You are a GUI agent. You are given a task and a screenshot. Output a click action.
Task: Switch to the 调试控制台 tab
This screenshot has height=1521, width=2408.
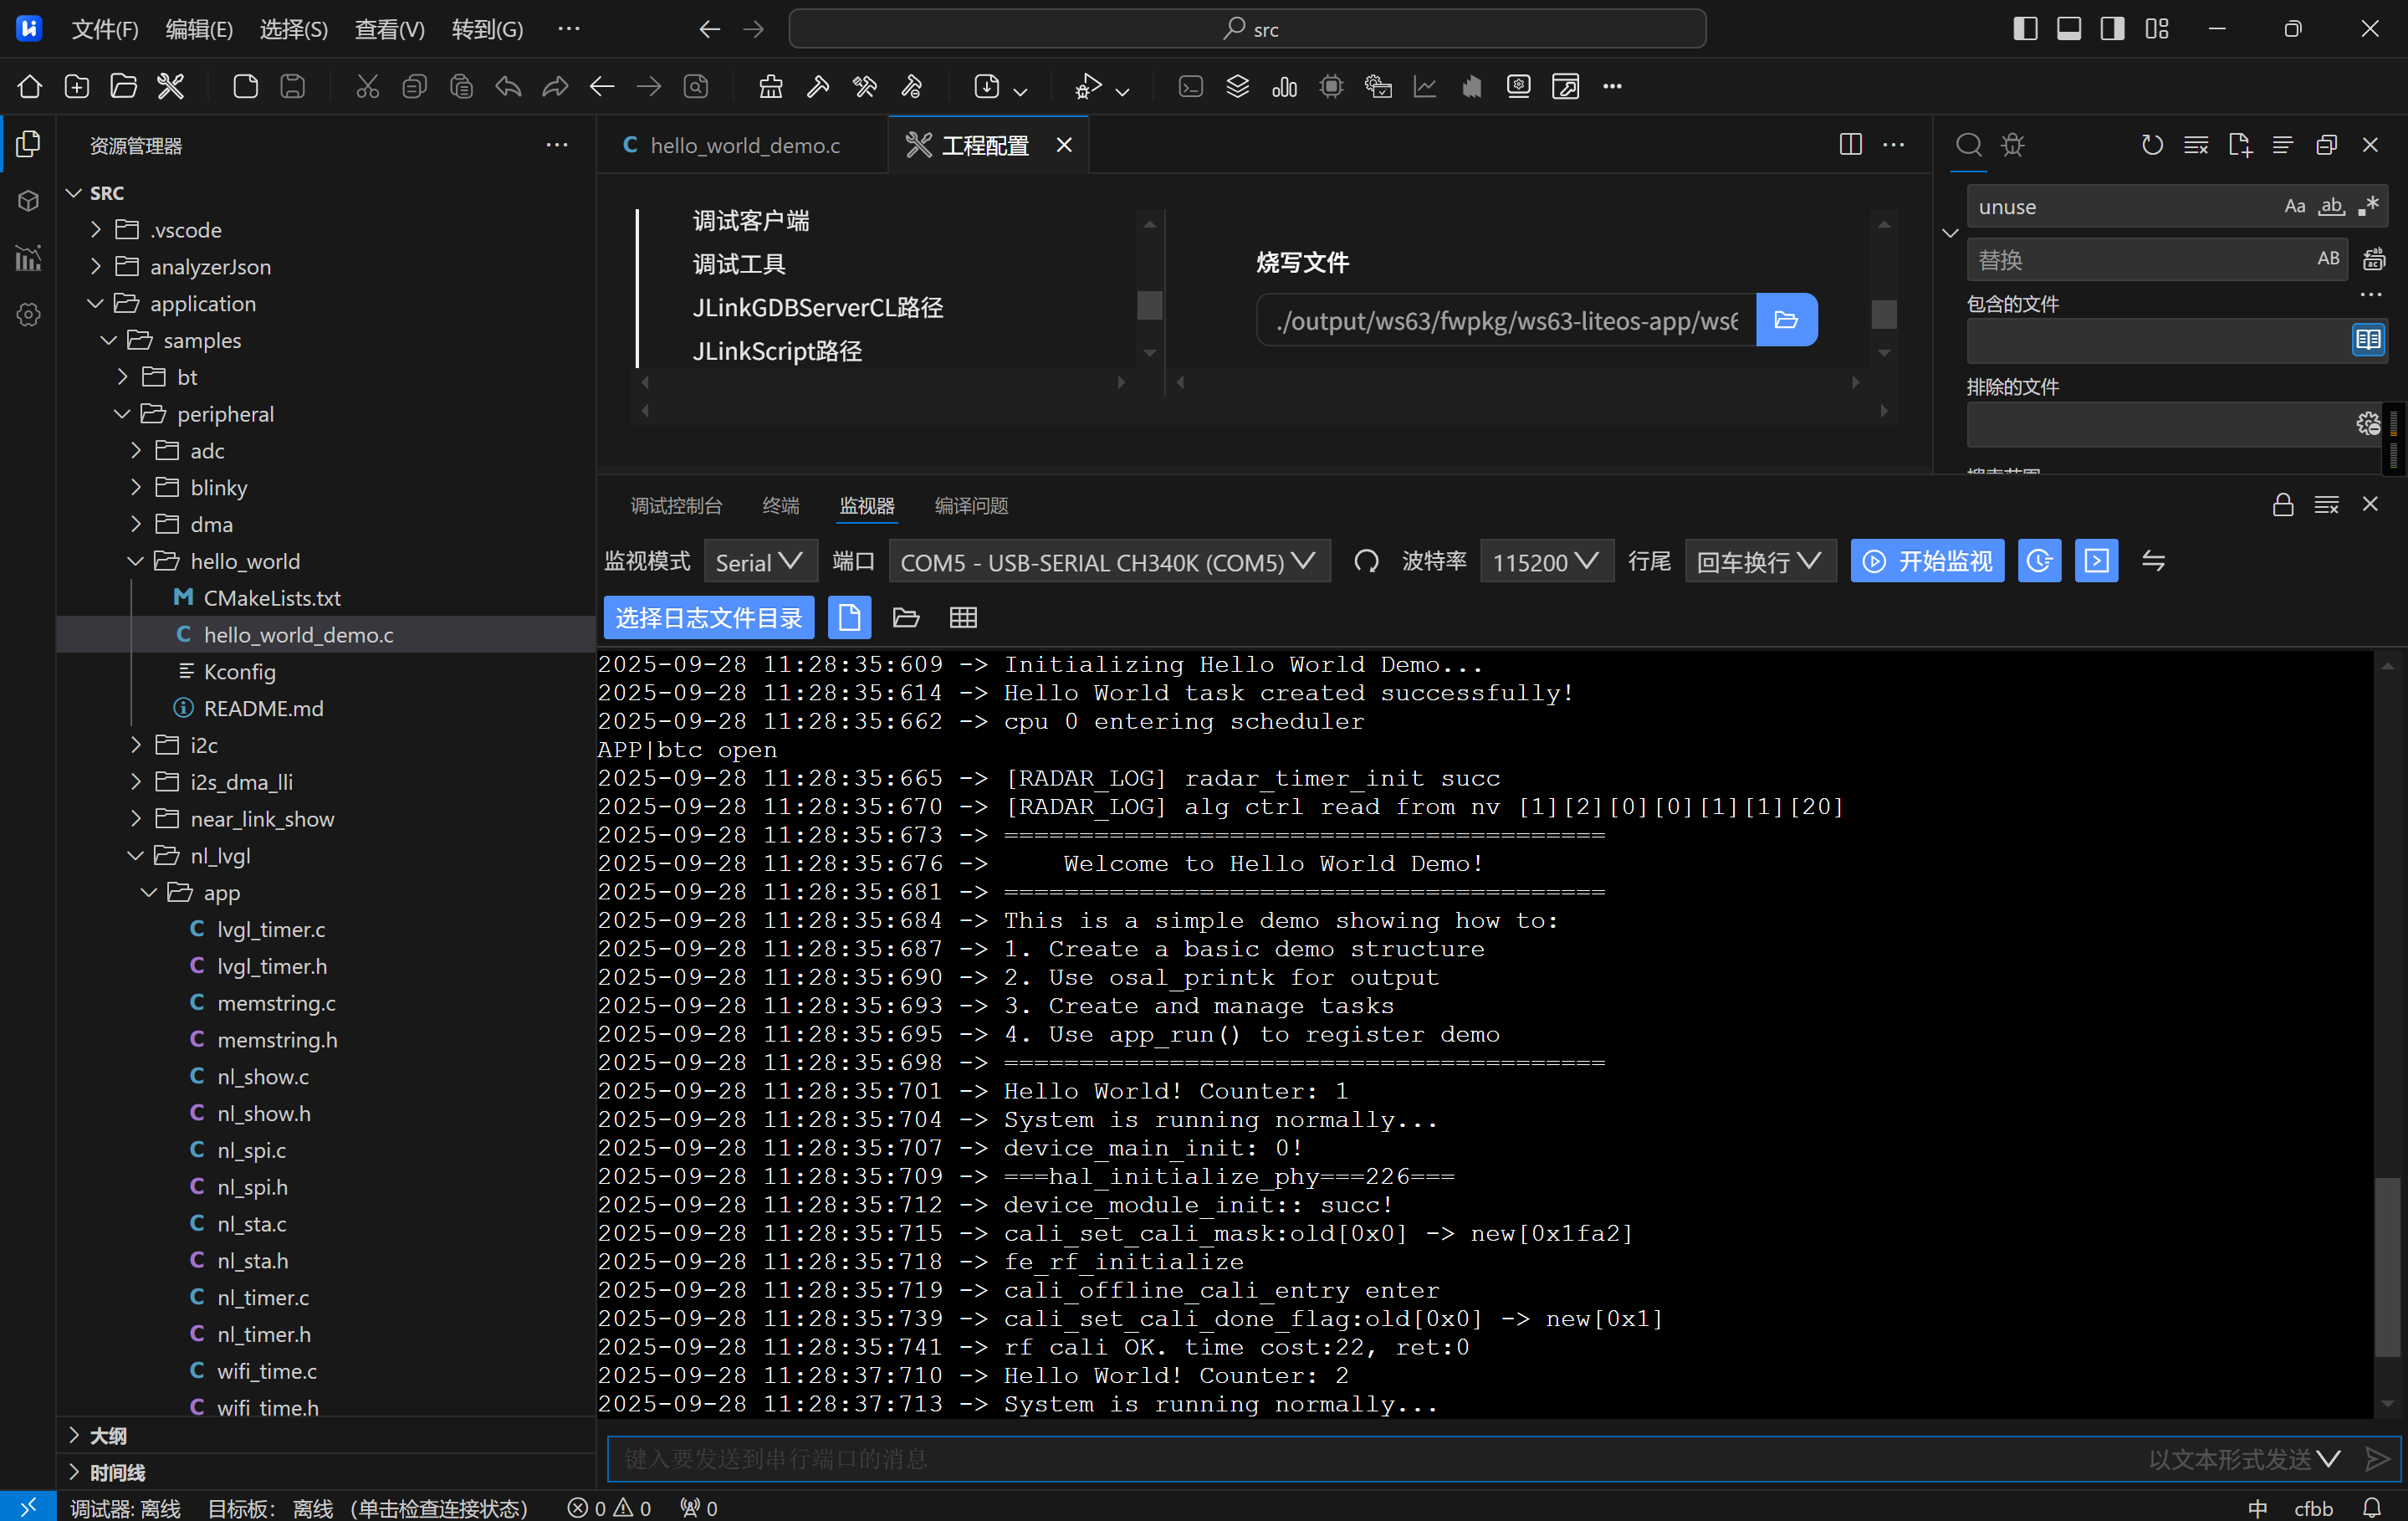tap(676, 506)
